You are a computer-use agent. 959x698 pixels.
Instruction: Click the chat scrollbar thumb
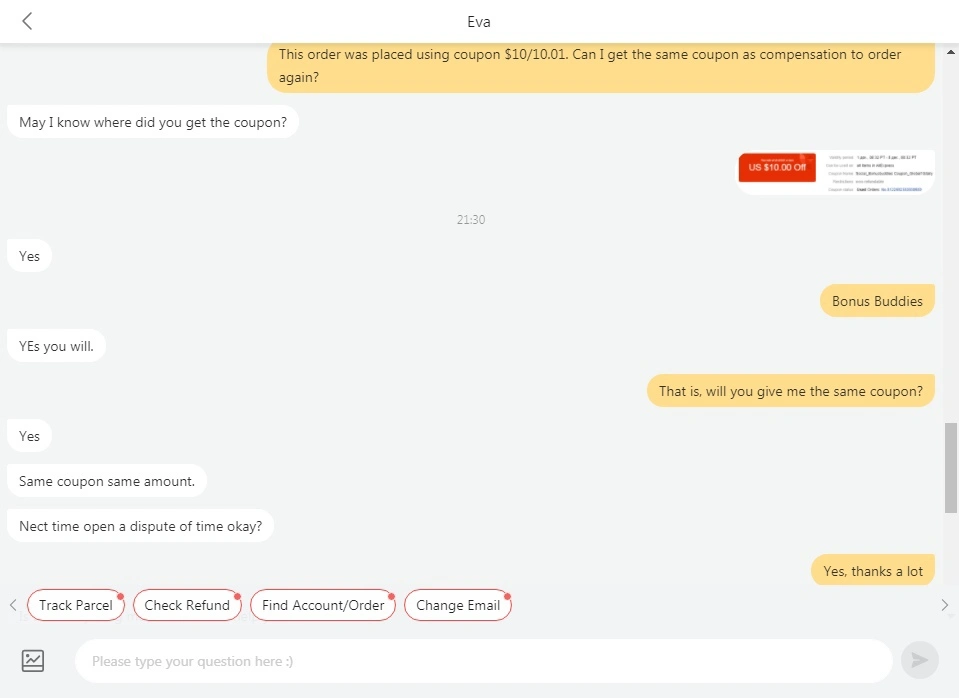(950, 467)
